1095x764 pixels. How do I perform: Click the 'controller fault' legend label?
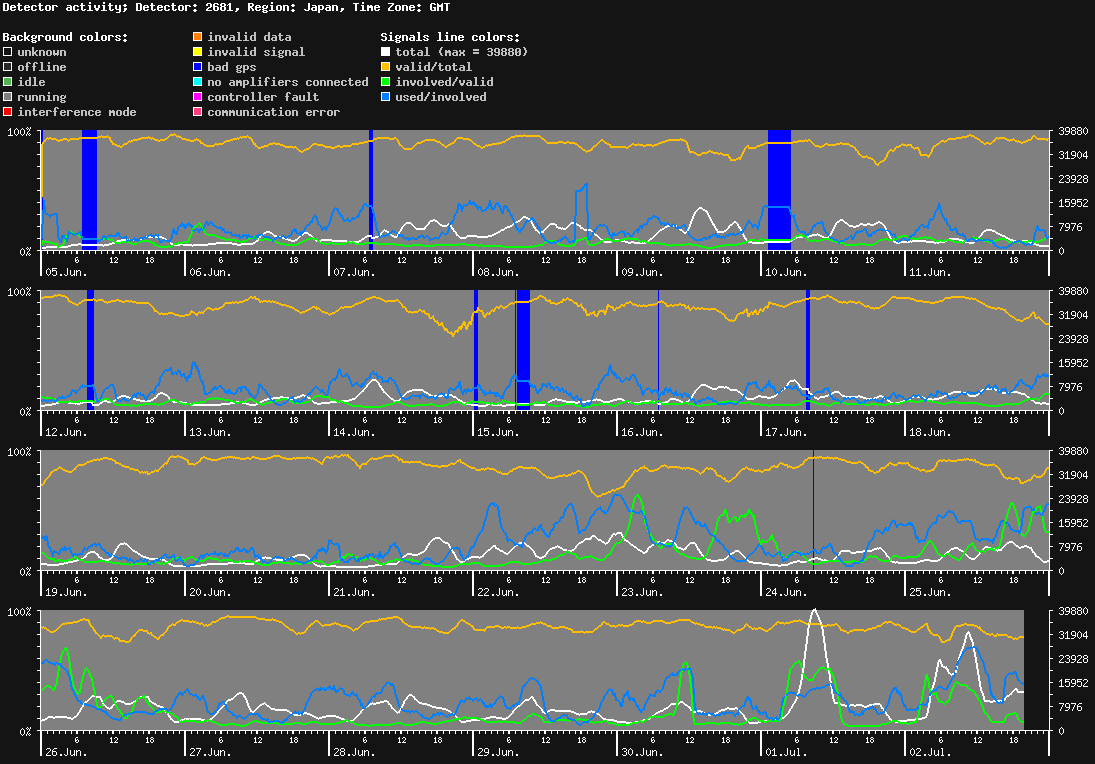(x=263, y=97)
